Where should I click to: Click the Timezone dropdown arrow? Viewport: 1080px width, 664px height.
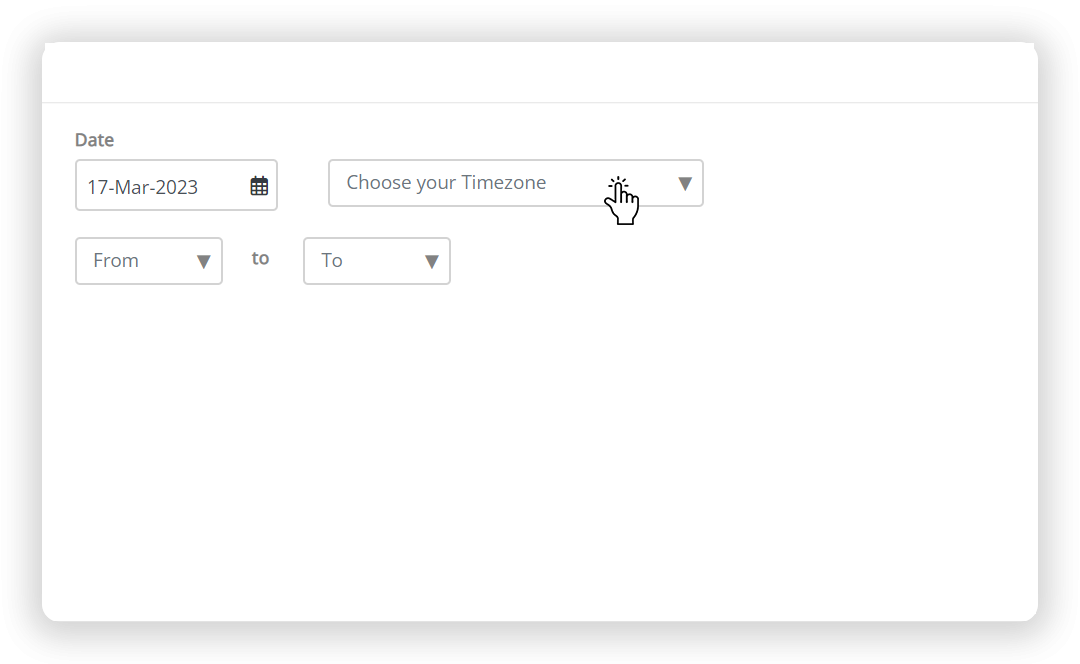[x=685, y=184]
